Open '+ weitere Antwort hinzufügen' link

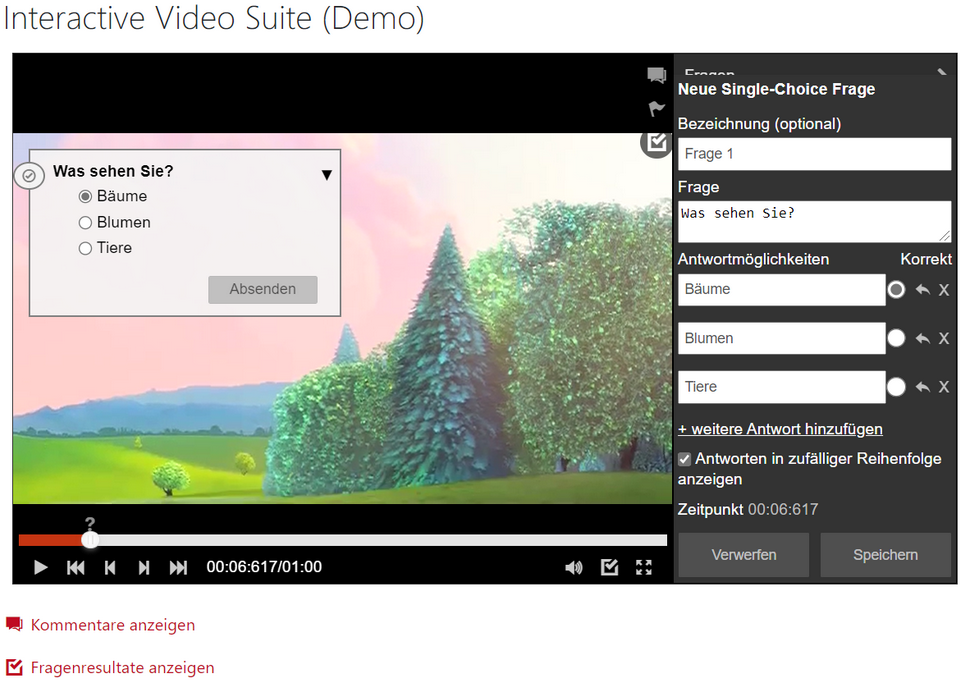pos(780,429)
